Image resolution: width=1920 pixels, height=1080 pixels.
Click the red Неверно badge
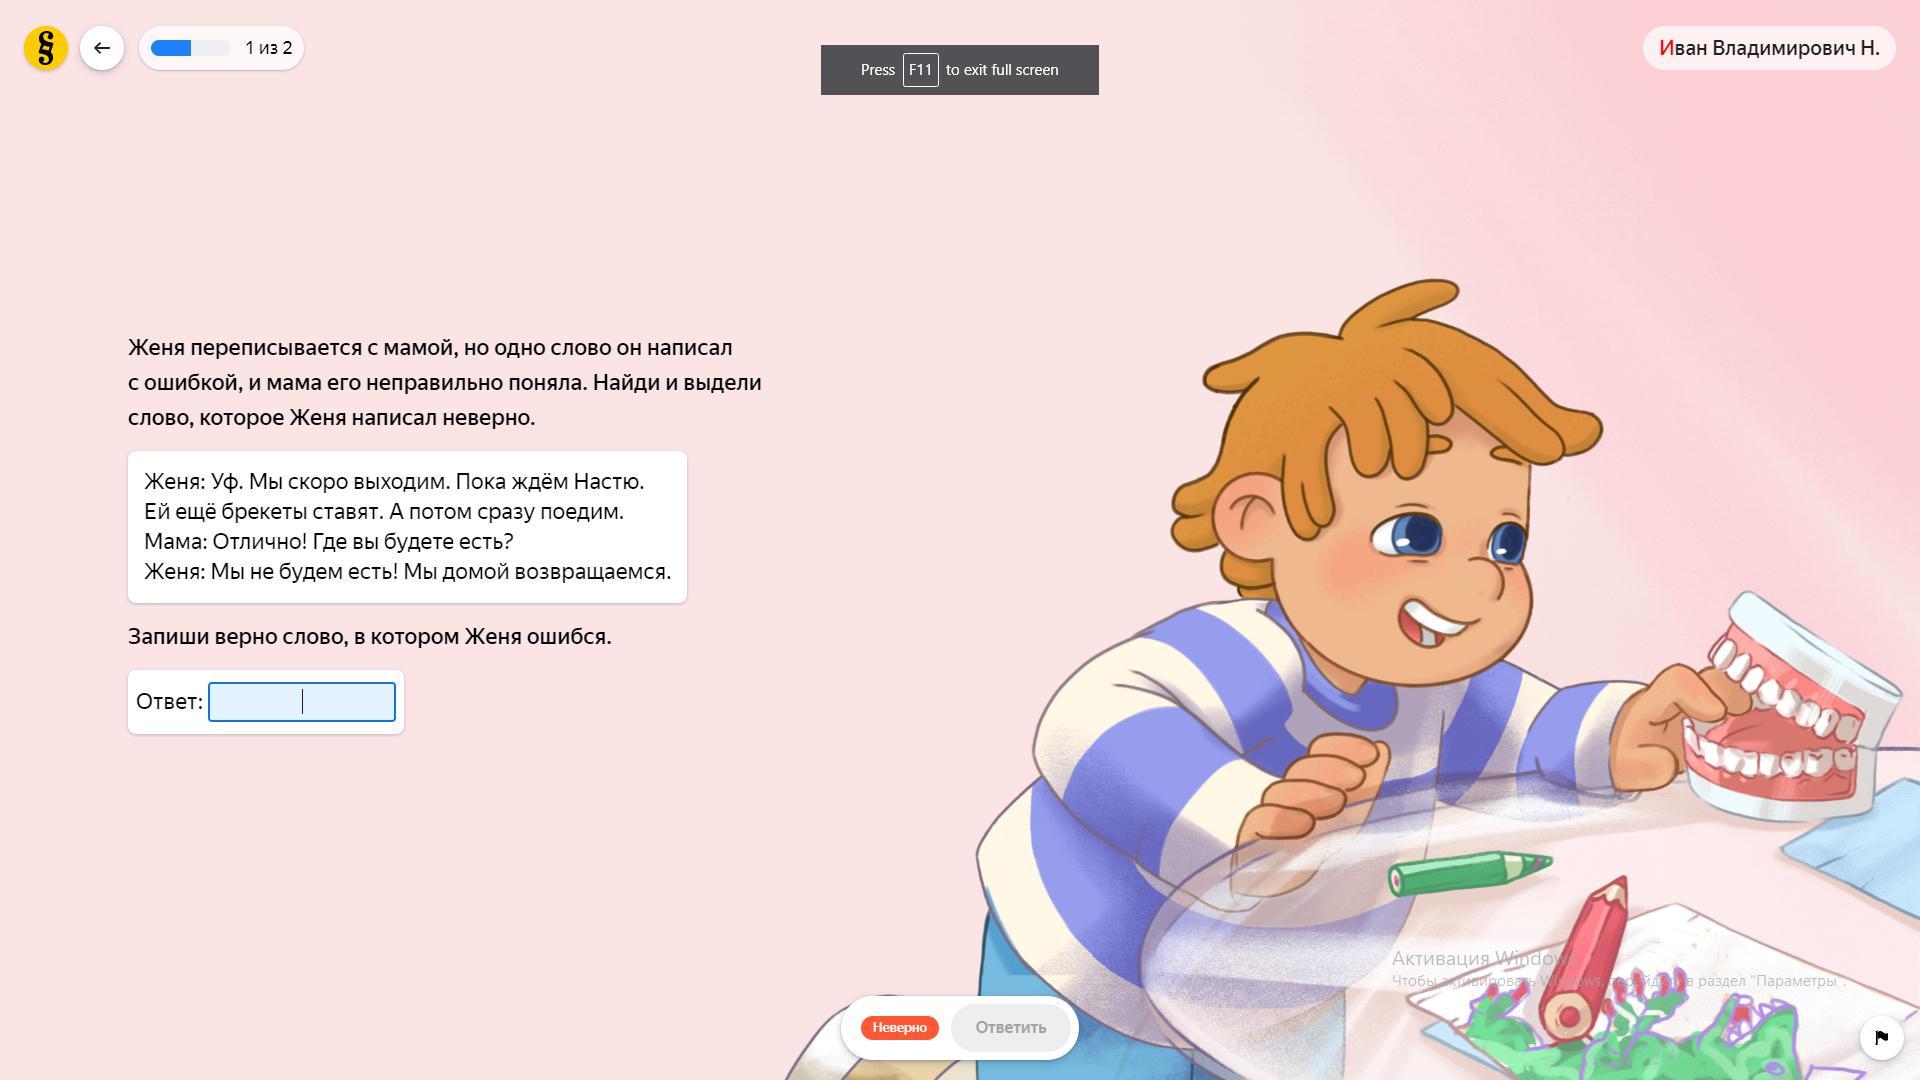pos(900,1028)
